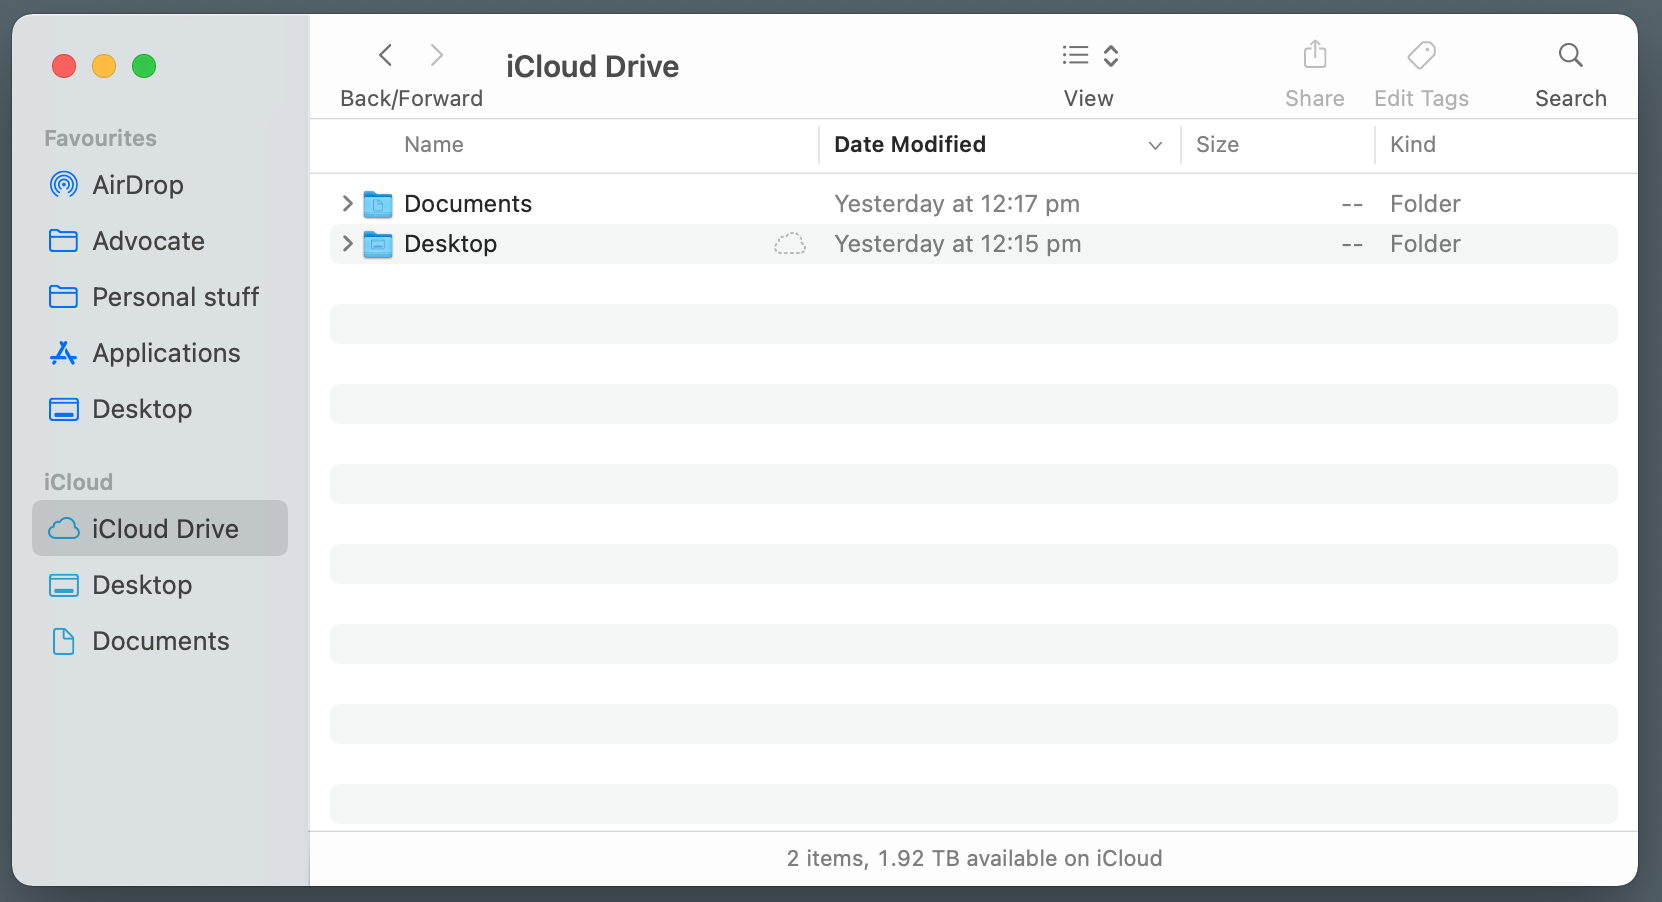Select the Advocate folder in Favourites
Screen dimensions: 1662x902
click(148, 240)
